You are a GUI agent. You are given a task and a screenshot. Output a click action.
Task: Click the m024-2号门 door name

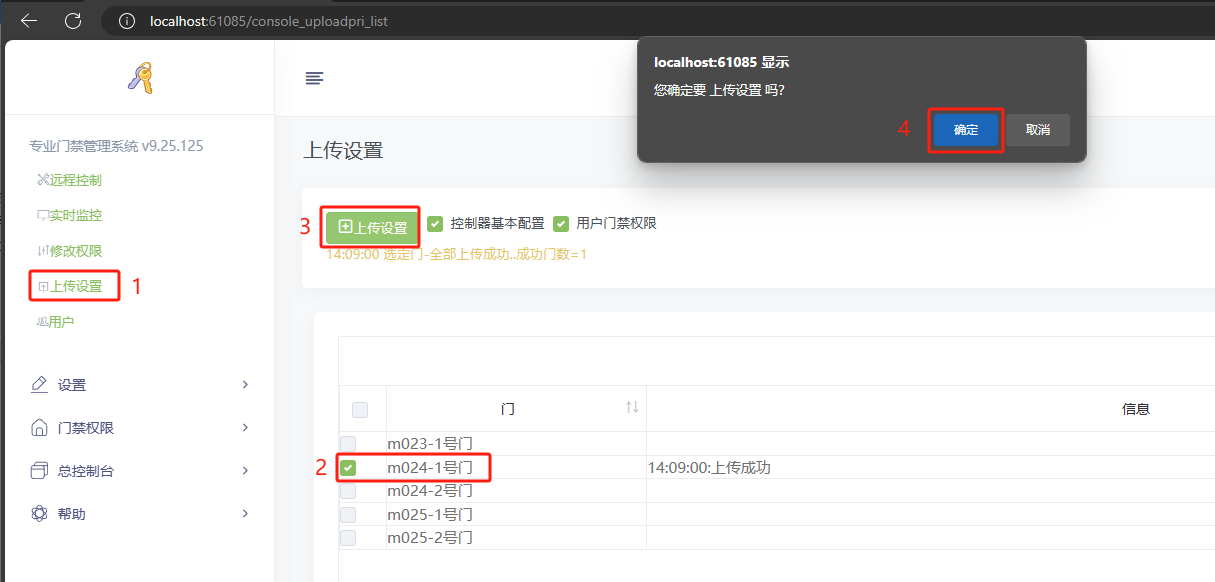tap(430, 491)
